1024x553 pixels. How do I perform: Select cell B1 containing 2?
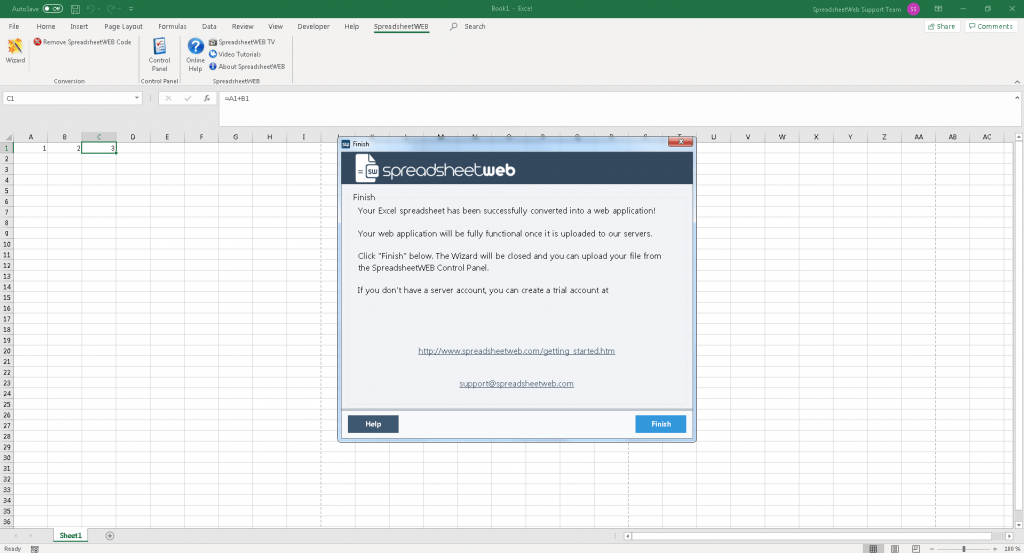point(65,148)
